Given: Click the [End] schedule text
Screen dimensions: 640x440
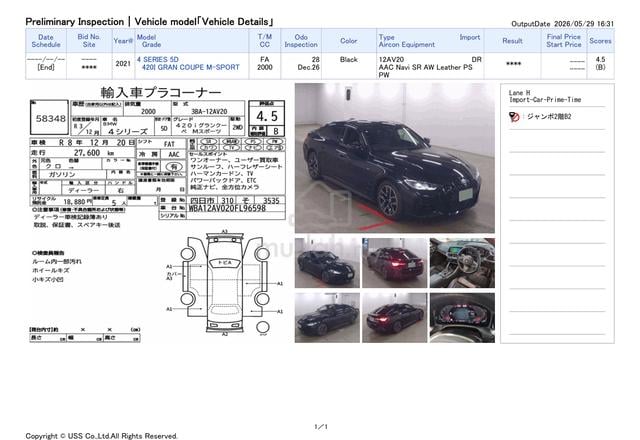Looking at the screenshot, I should [46, 67].
